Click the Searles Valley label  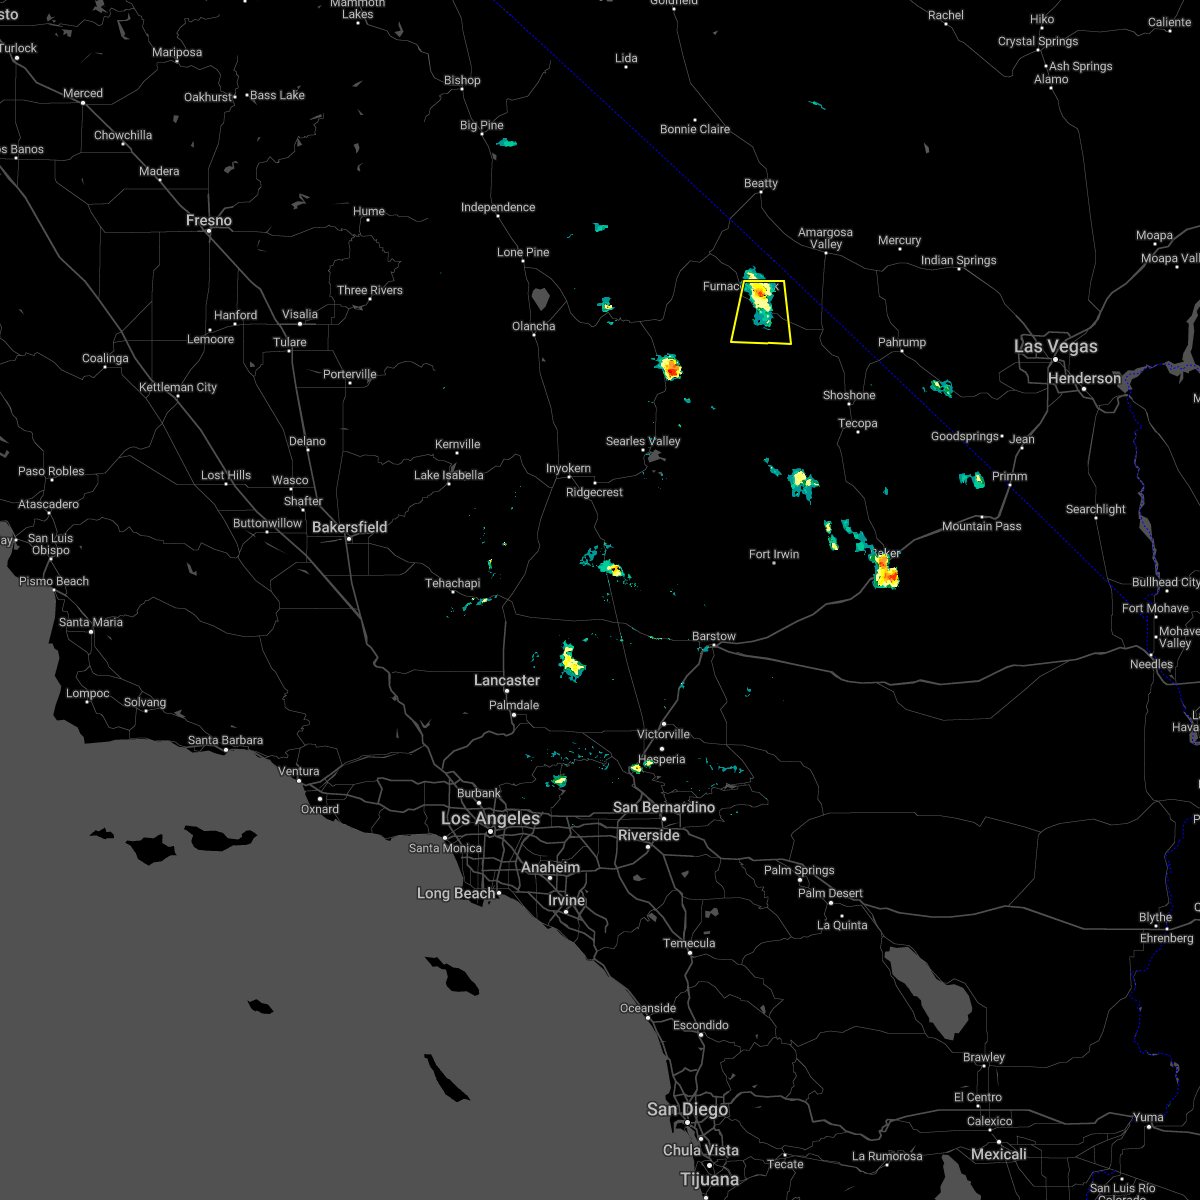click(x=643, y=441)
